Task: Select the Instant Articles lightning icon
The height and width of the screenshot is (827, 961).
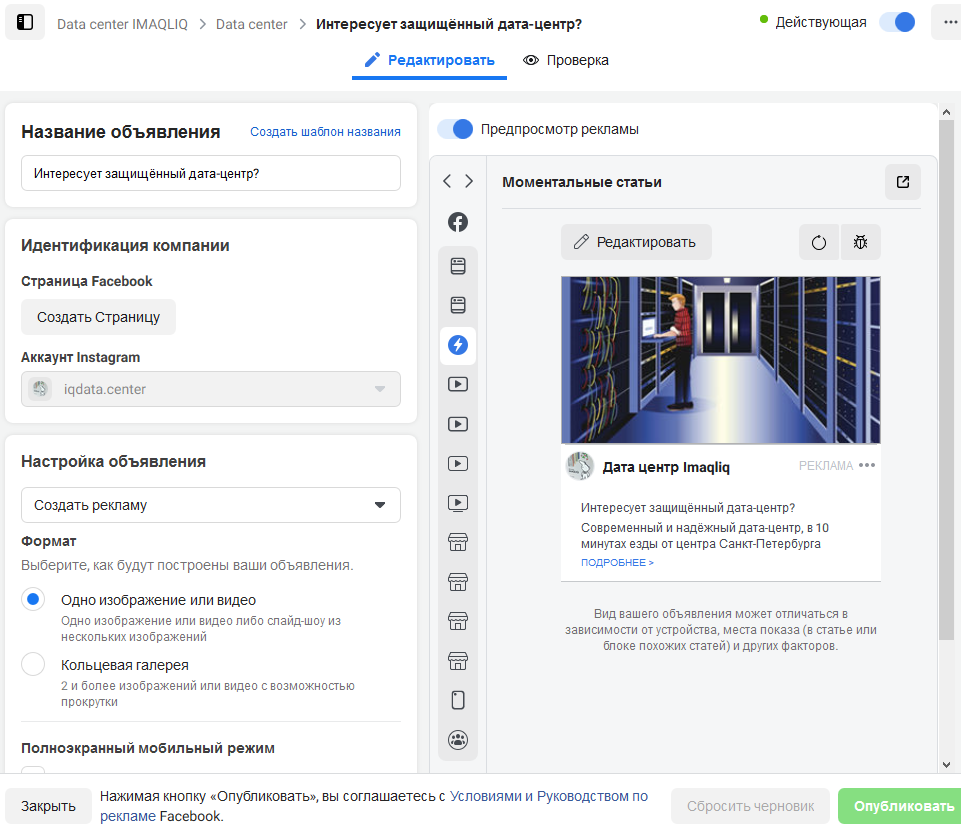Action: coord(458,345)
